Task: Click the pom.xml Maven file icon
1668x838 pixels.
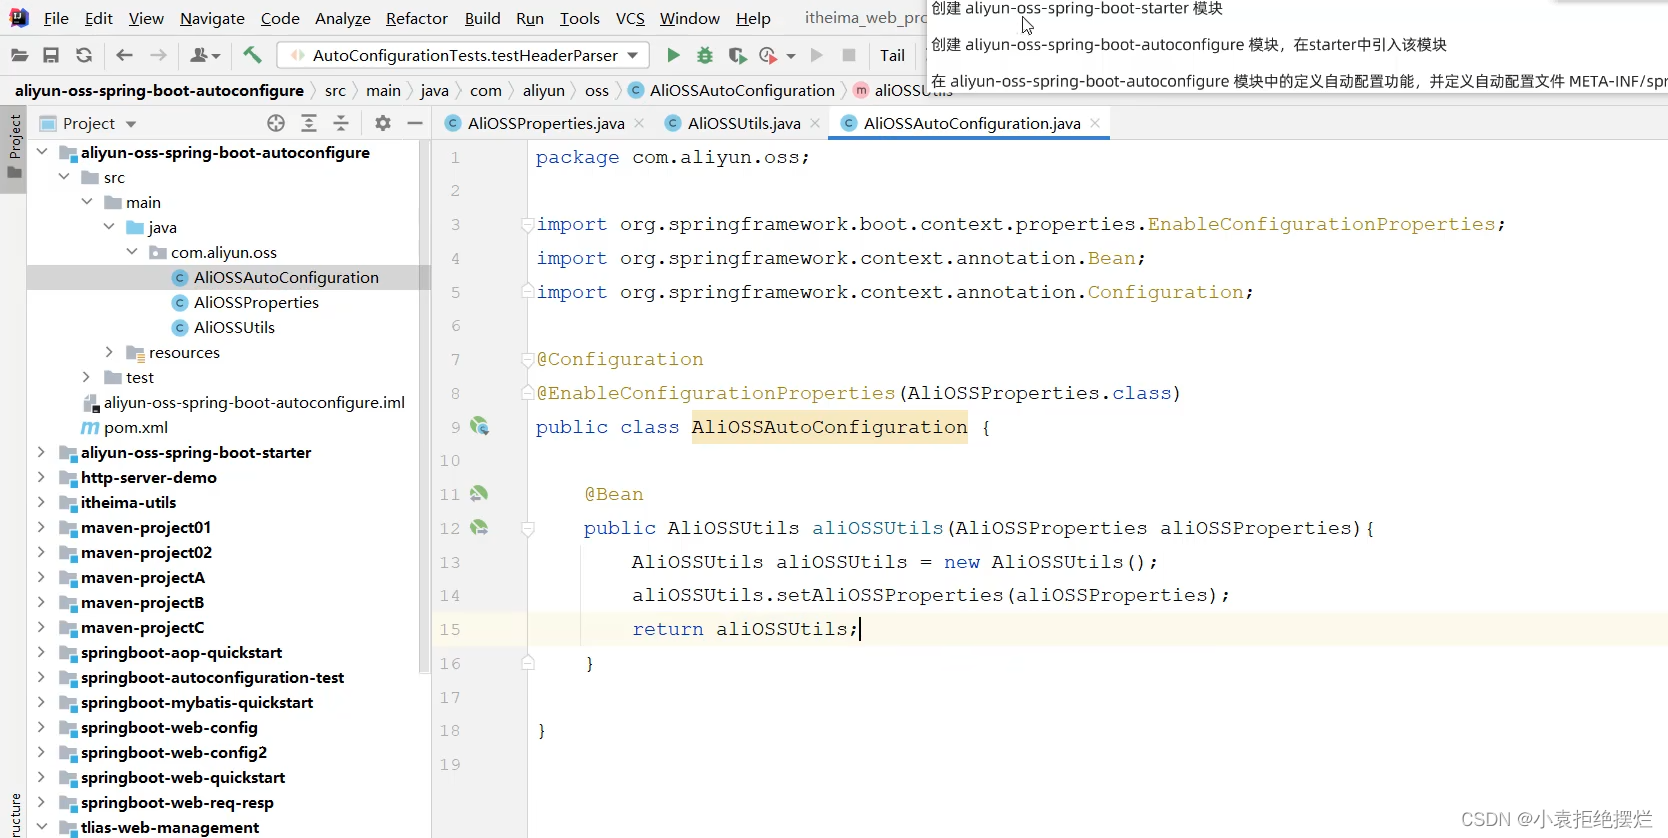Action: click(x=90, y=427)
